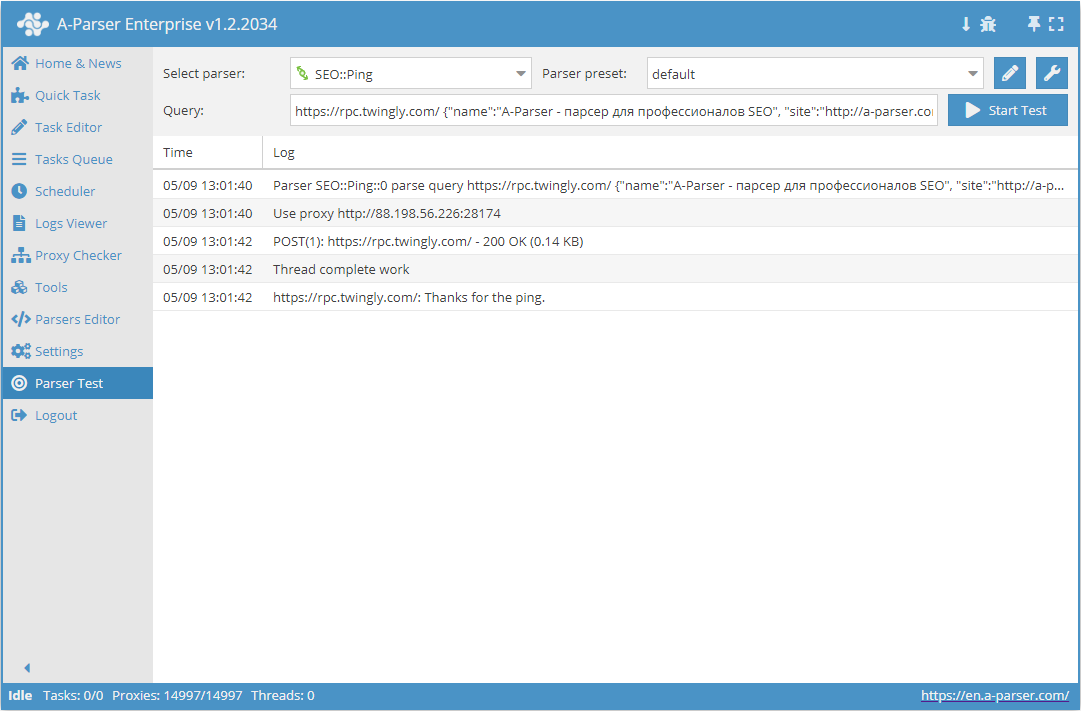Viewport: 1081px width, 711px height.
Task: Toggle fullscreen mode icon
Action: pyautogui.click(x=1056, y=24)
